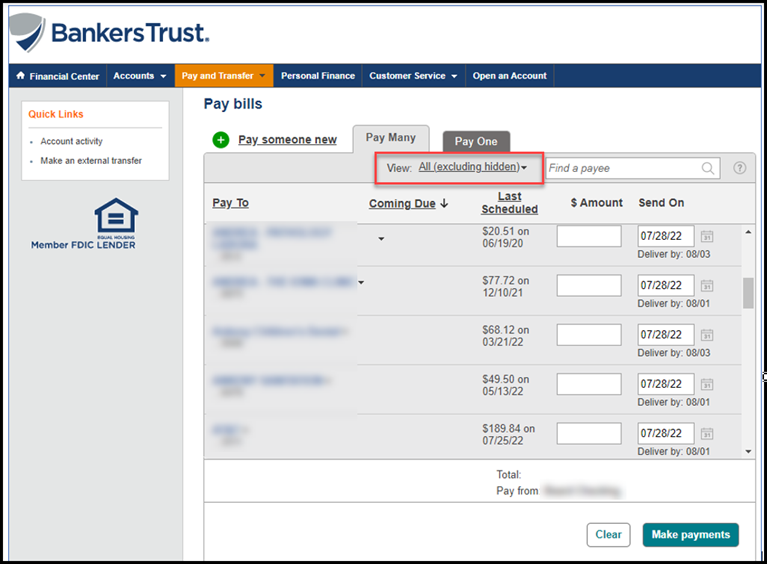The image size is (767, 564).
Task: Expand the Customer Service menu
Action: pos(413,76)
